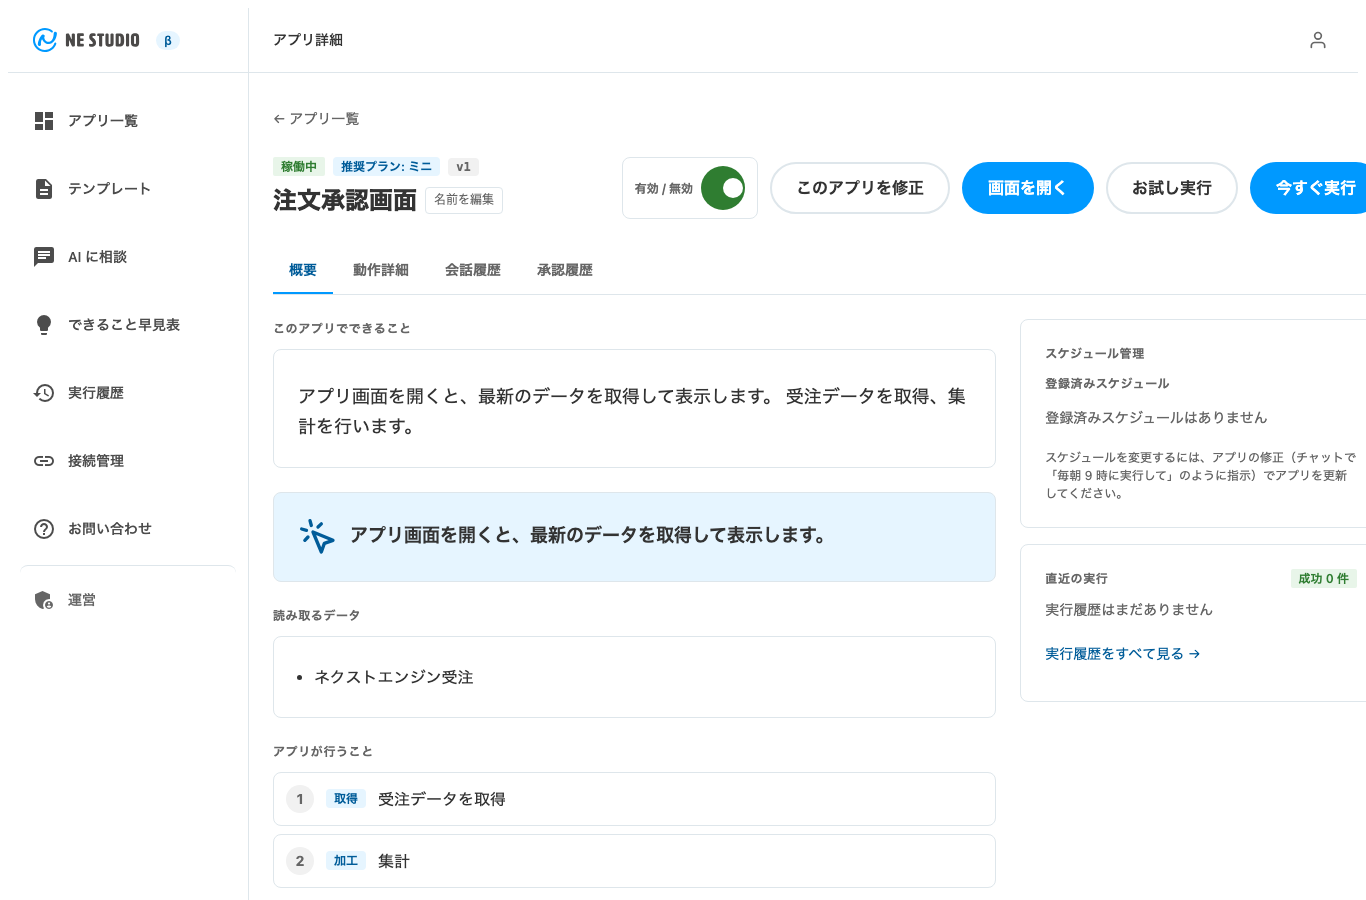
Task: Click the beta badge next to NE STUDIO
Action: tap(168, 41)
